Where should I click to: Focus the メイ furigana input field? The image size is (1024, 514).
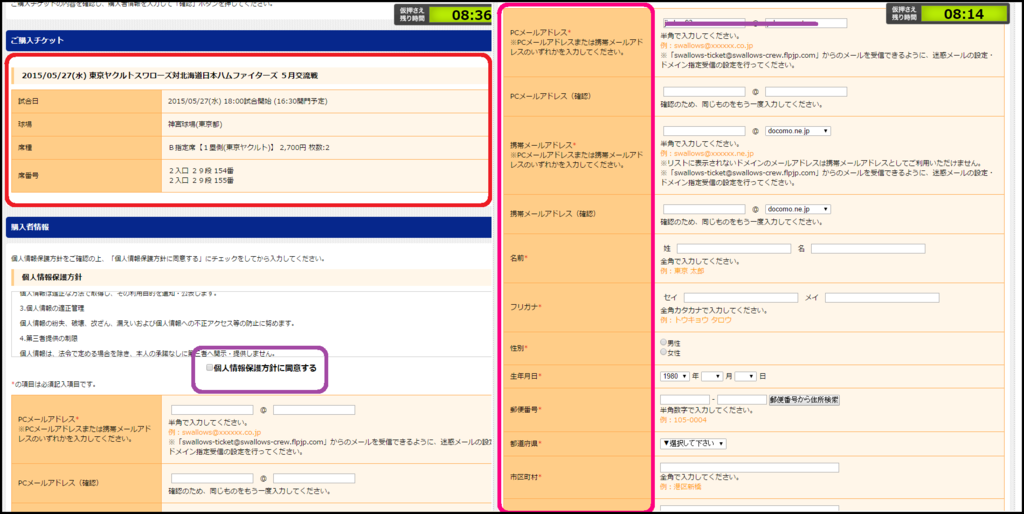click(x=881, y=298)
